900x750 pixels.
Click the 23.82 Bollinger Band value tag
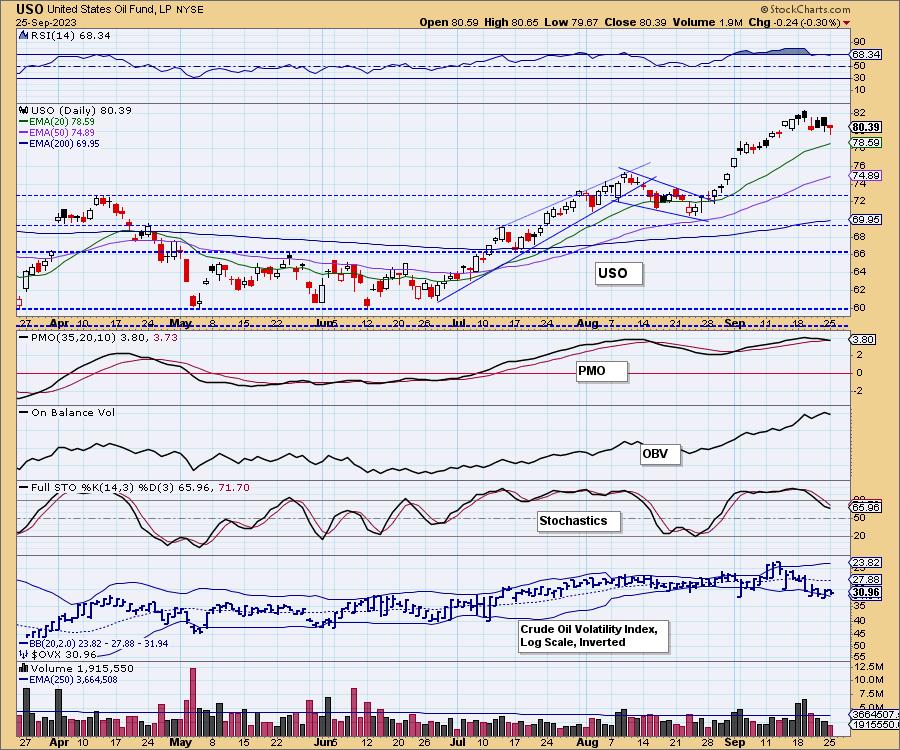coord(866,563)
